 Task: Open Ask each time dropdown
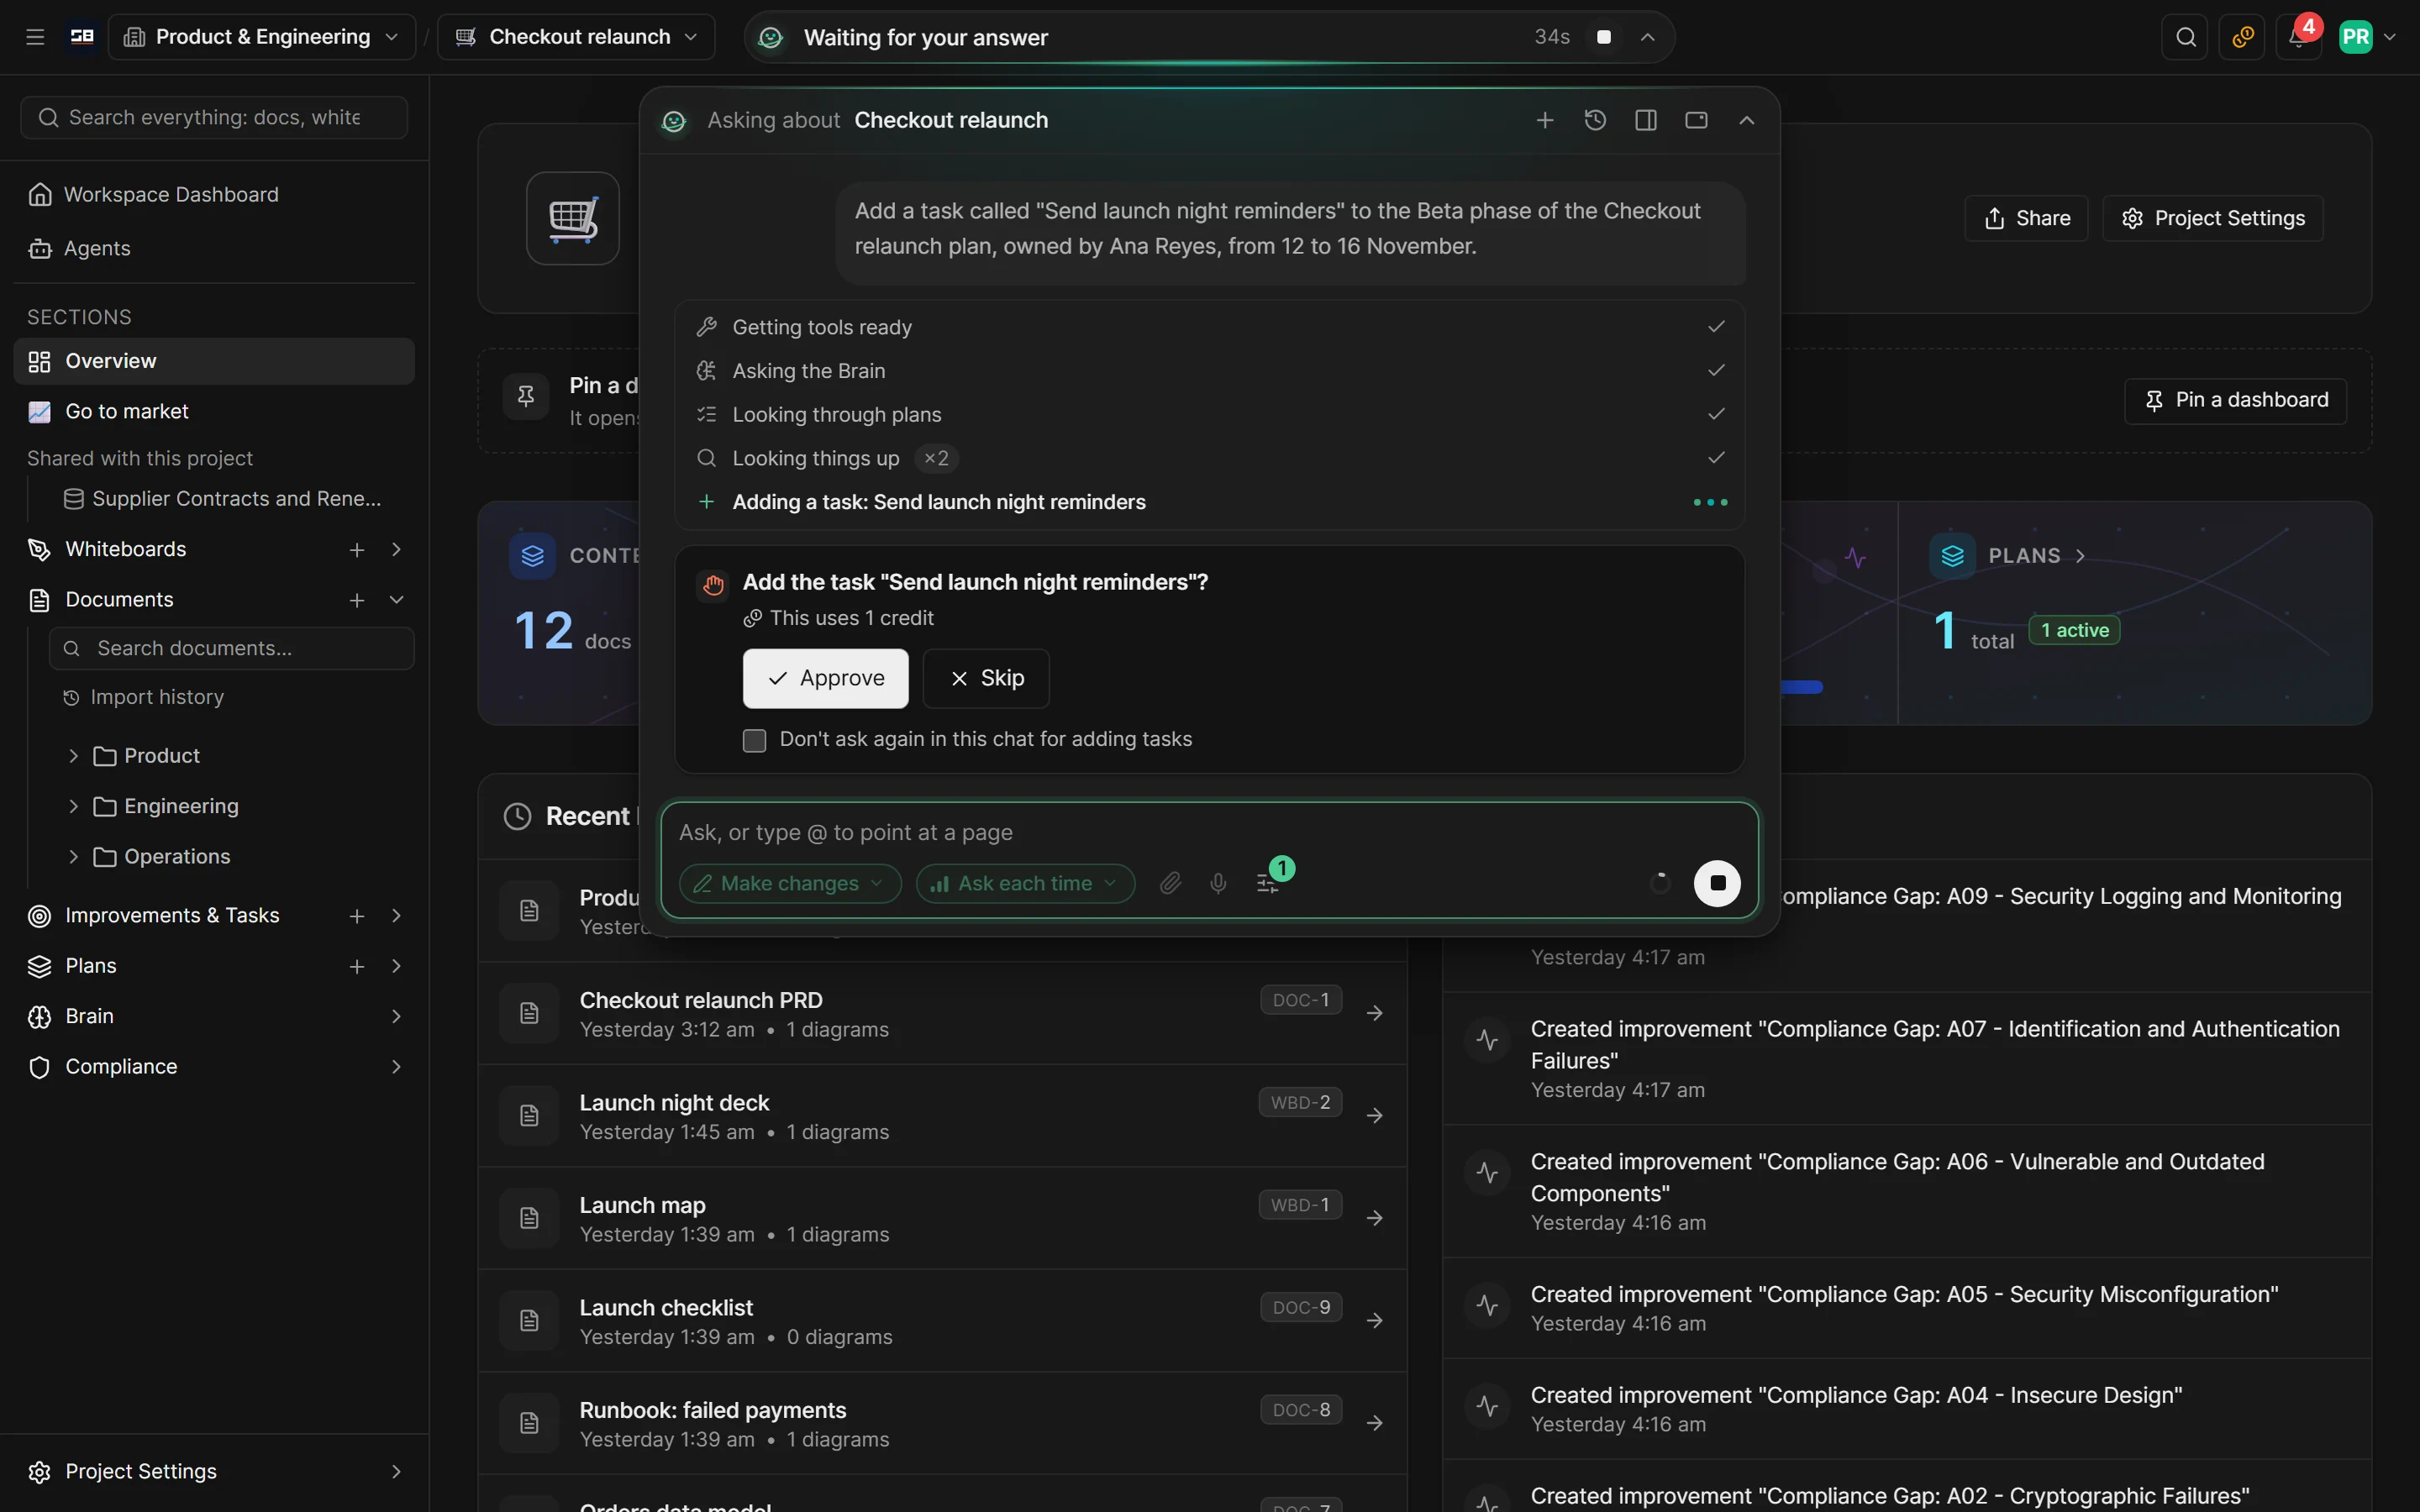1025,883
